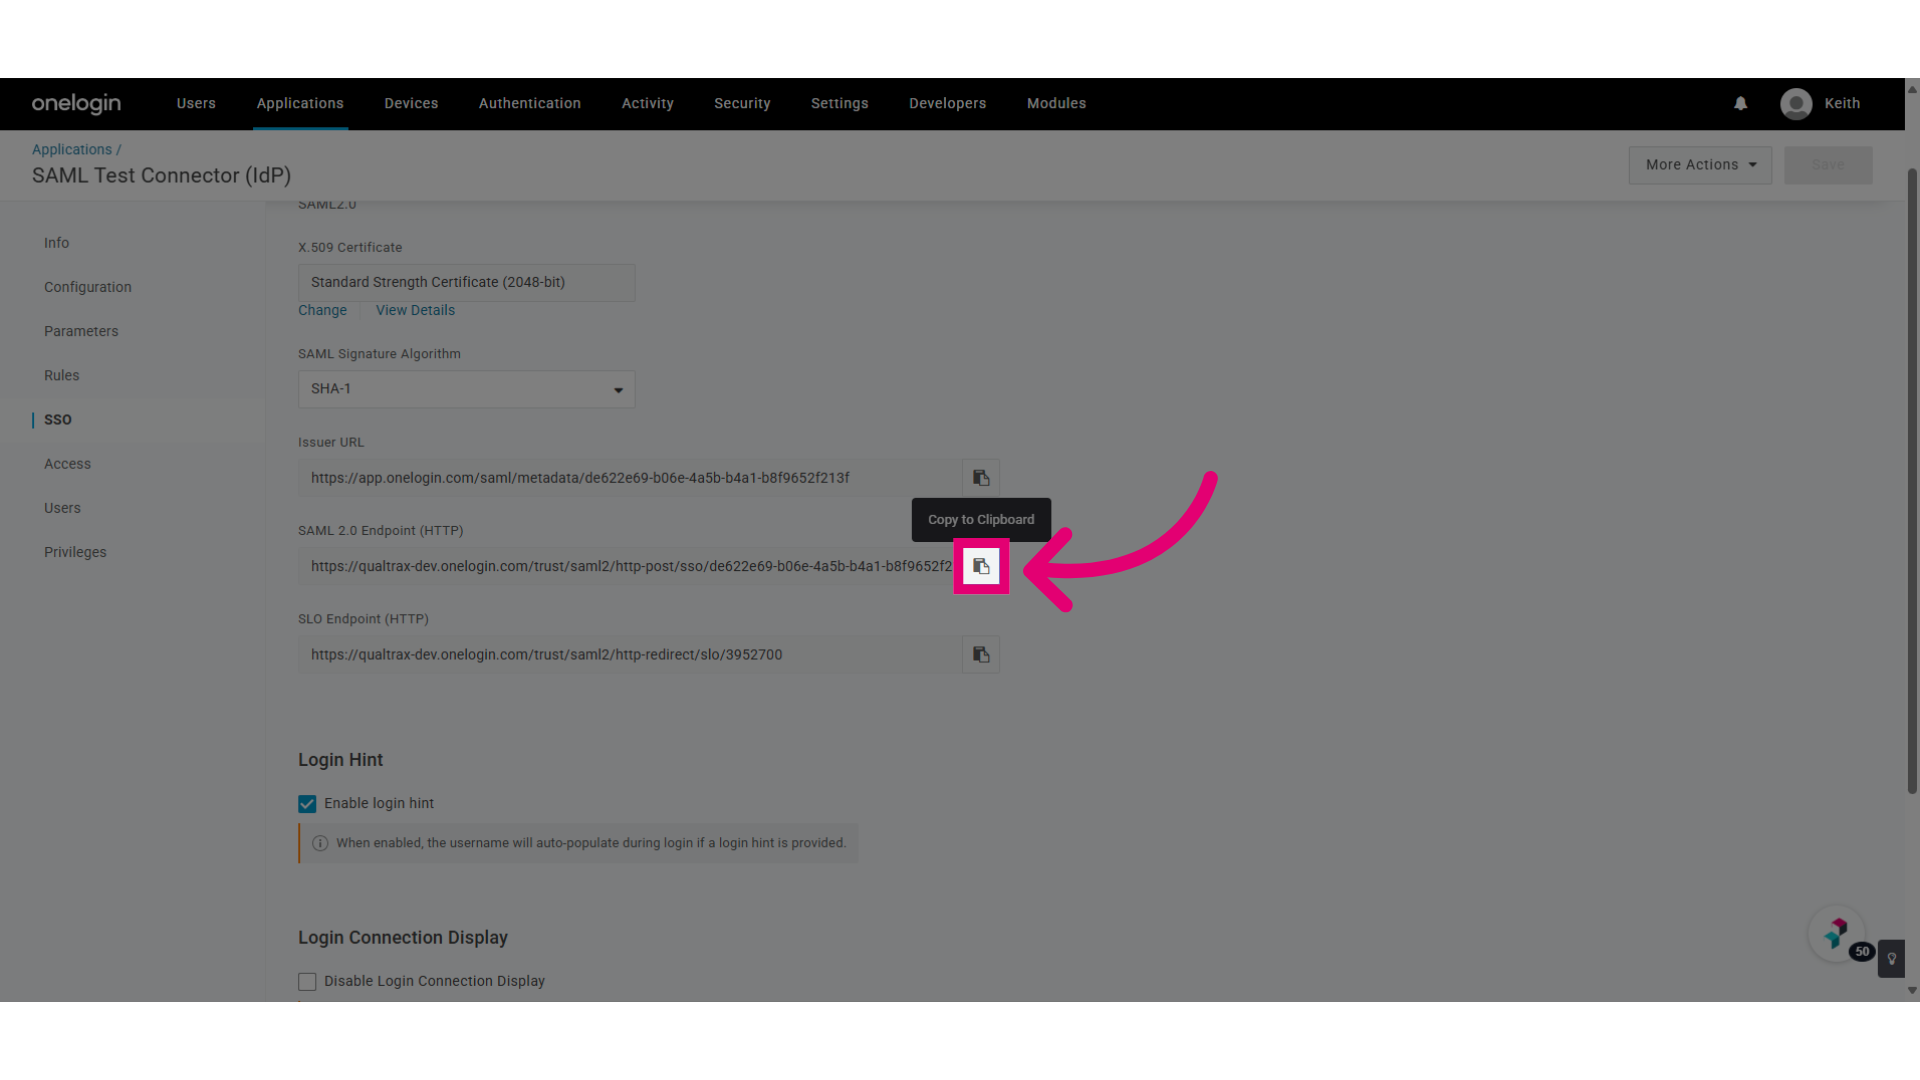The width and height of the screenshot is (1920, 1080).
Task: Open the colorful assistant widget badge
Action: (1837, 934)
